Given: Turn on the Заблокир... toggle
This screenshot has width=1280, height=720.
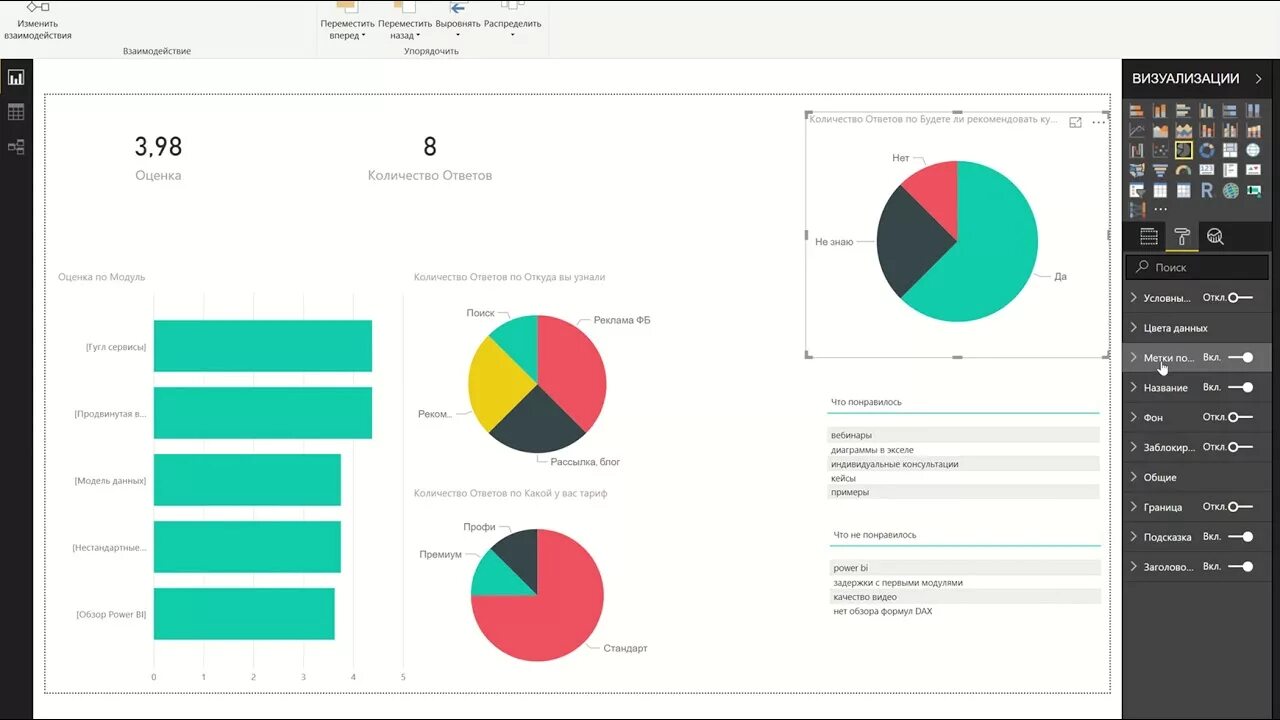Looking at the screenshot, I should [1240, 447].
